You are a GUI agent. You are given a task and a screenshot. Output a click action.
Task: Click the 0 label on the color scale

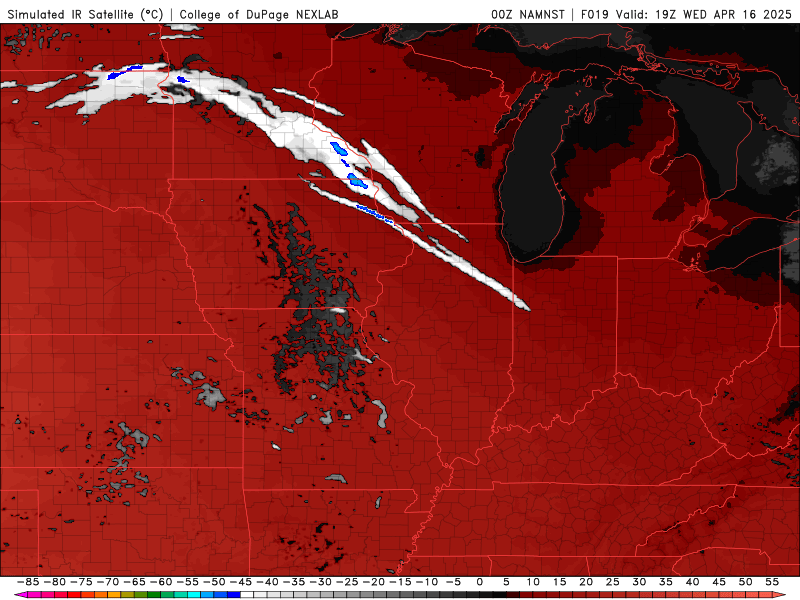coord(480,582)
